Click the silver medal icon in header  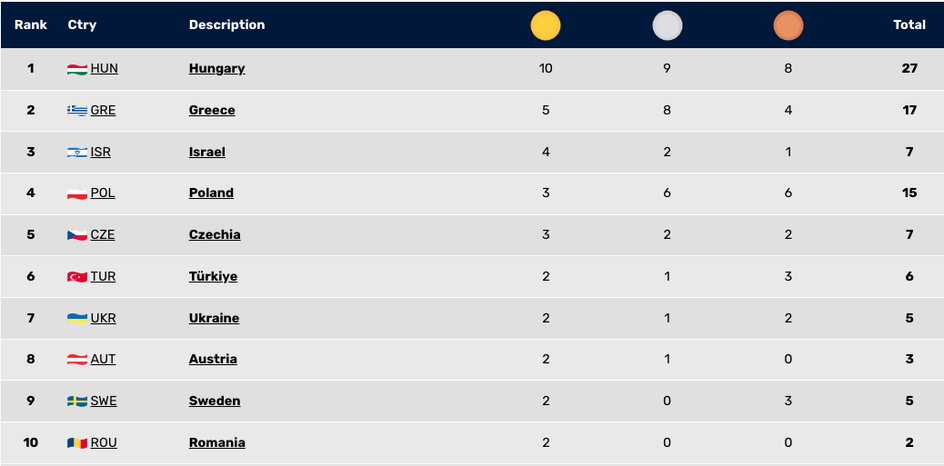667,26
